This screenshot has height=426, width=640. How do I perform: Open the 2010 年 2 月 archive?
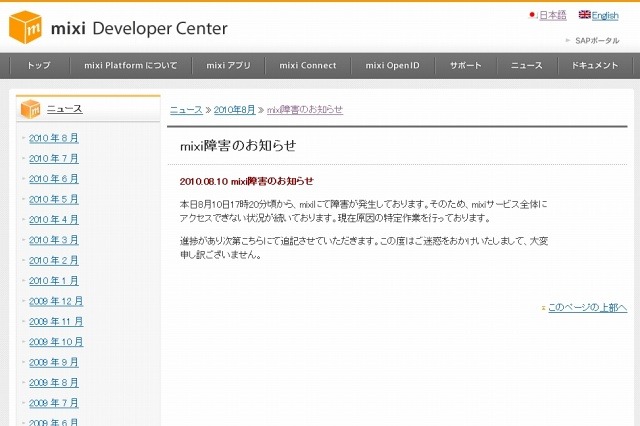click(x=53, y=261)
